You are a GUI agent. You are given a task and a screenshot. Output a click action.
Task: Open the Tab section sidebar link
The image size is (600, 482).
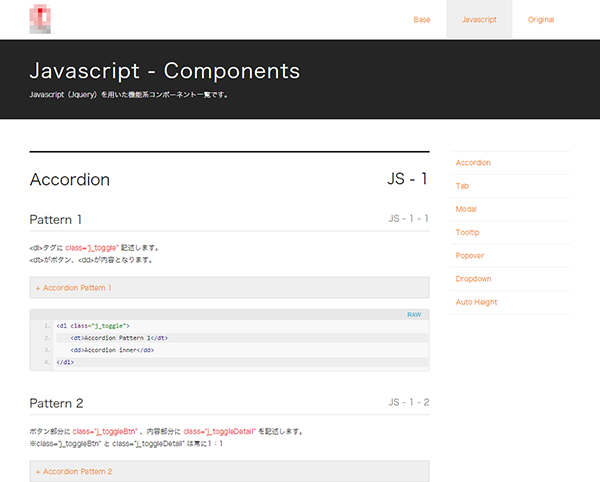pyautogui.click(x=462, y=186)
